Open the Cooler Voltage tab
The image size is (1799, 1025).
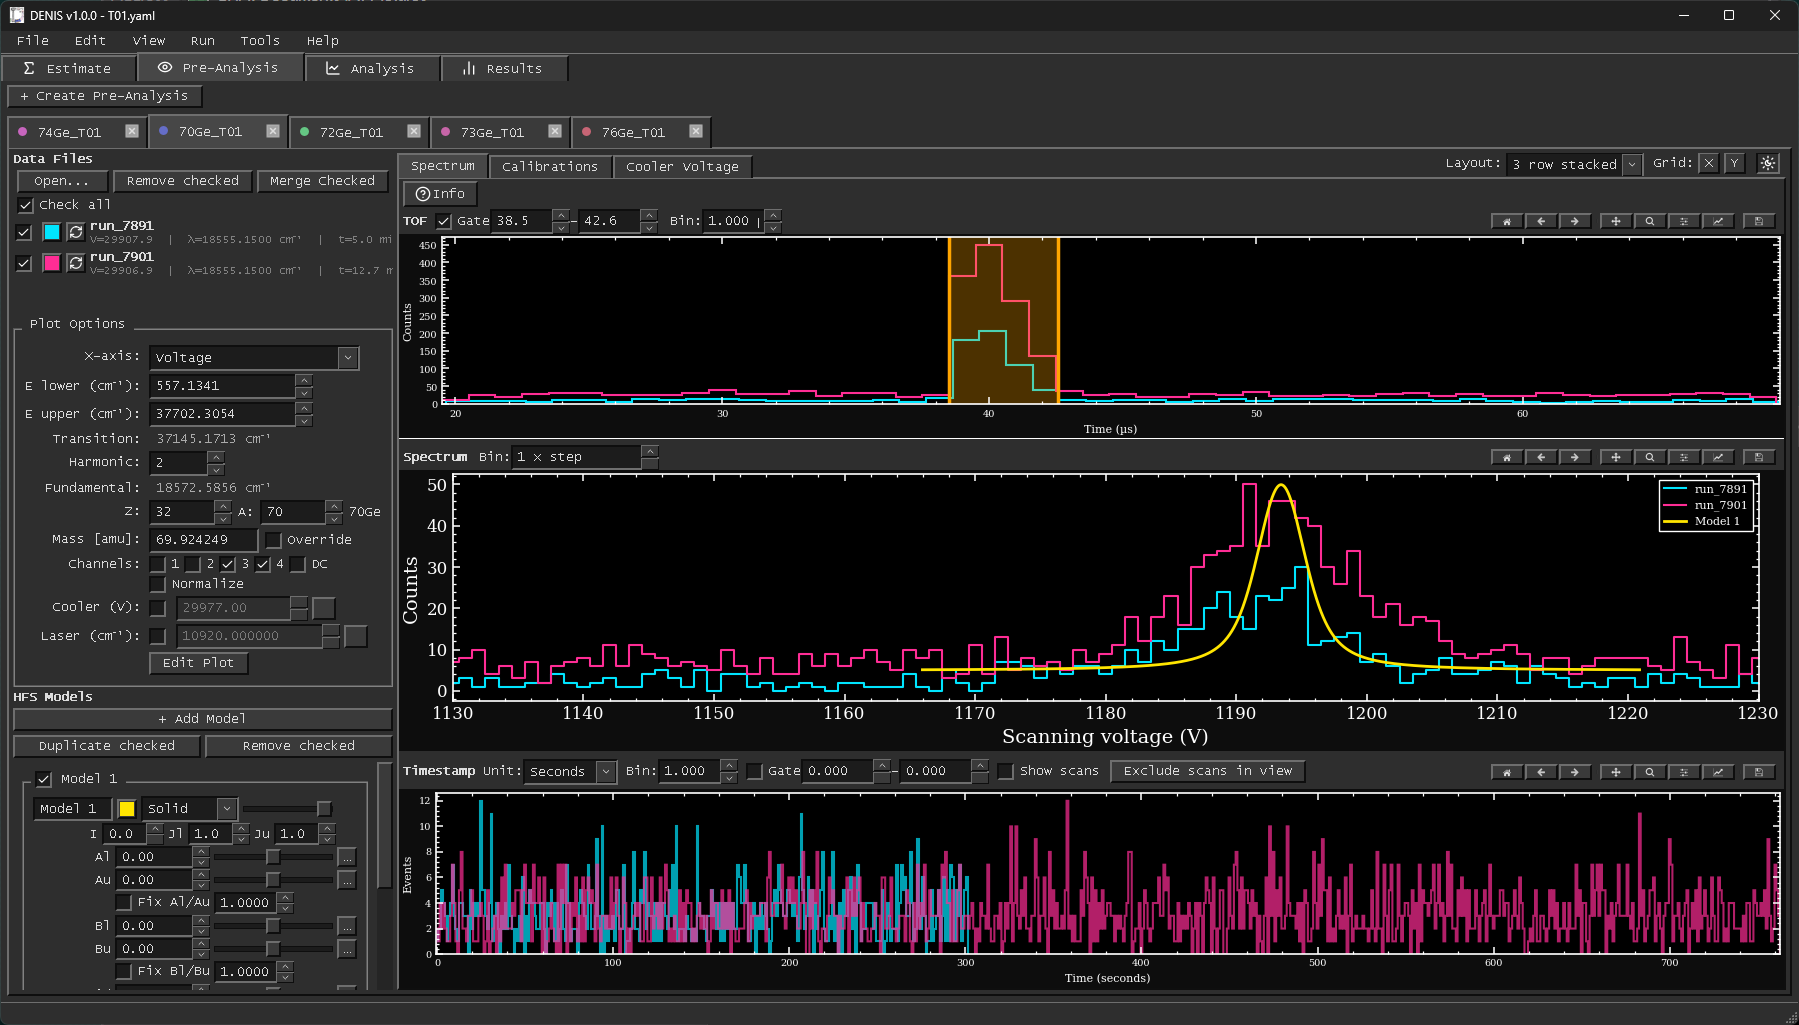[682, 166]
